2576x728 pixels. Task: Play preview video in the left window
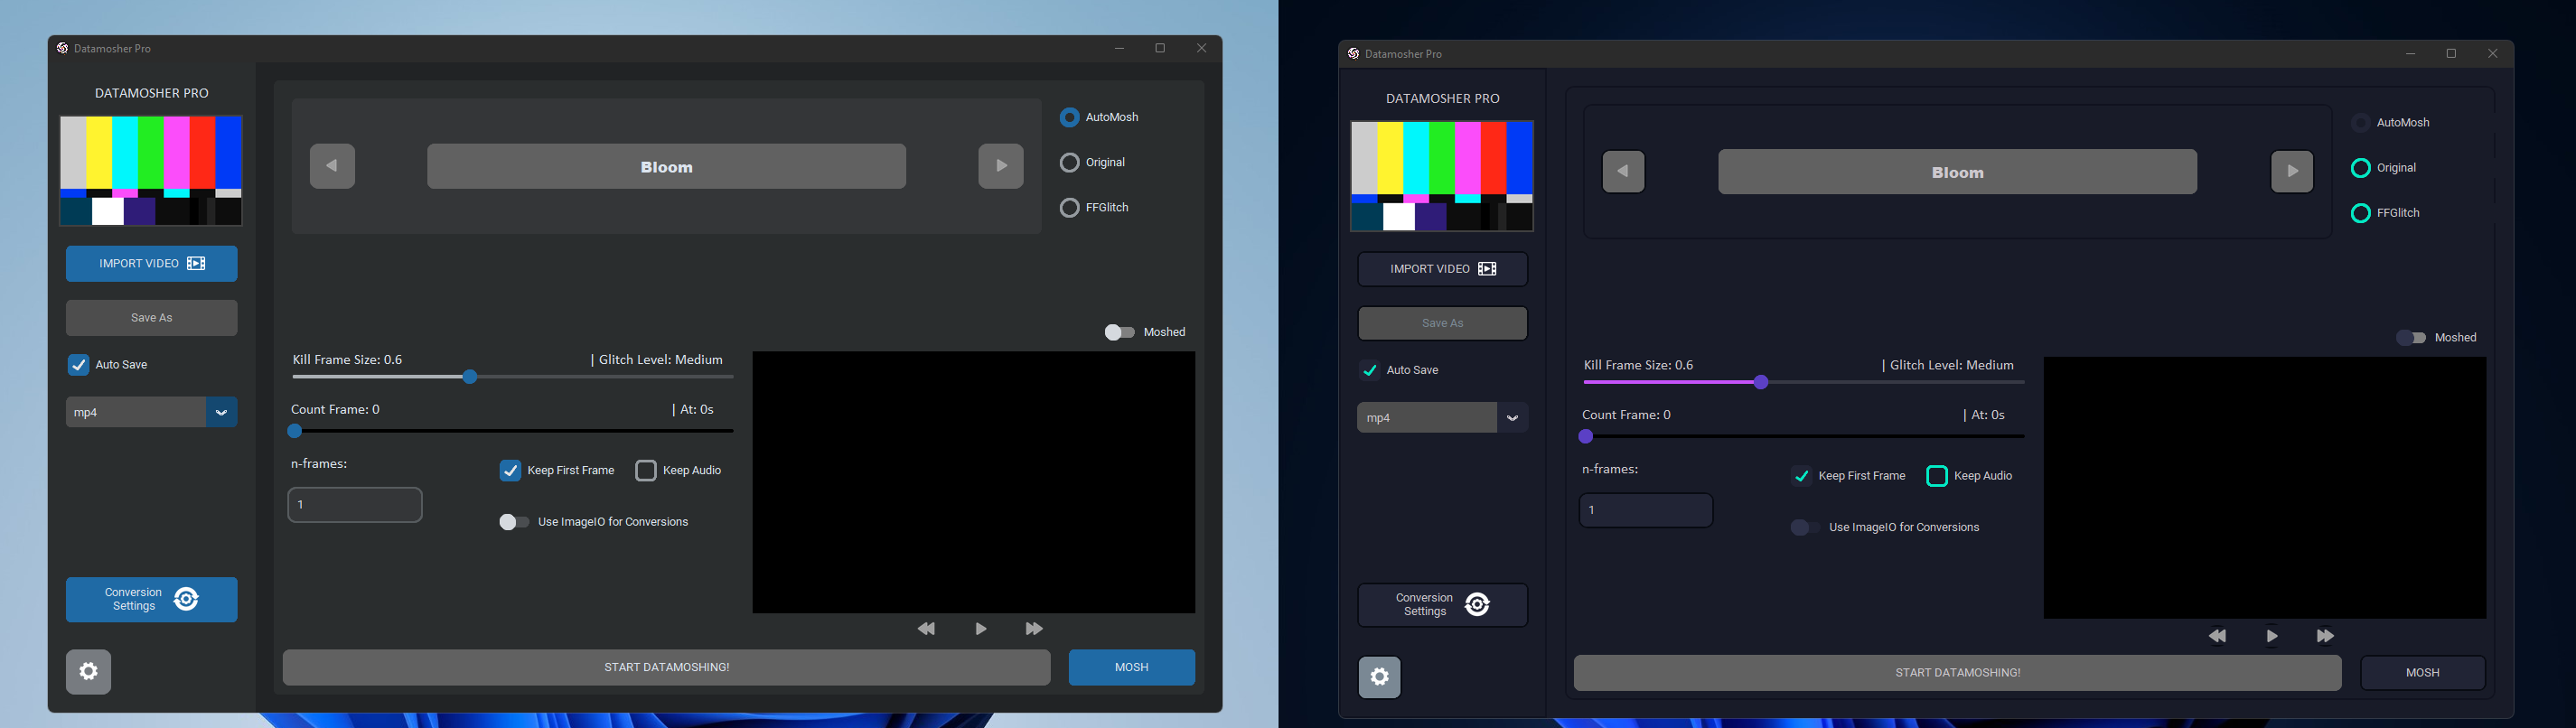pos(980,629)
